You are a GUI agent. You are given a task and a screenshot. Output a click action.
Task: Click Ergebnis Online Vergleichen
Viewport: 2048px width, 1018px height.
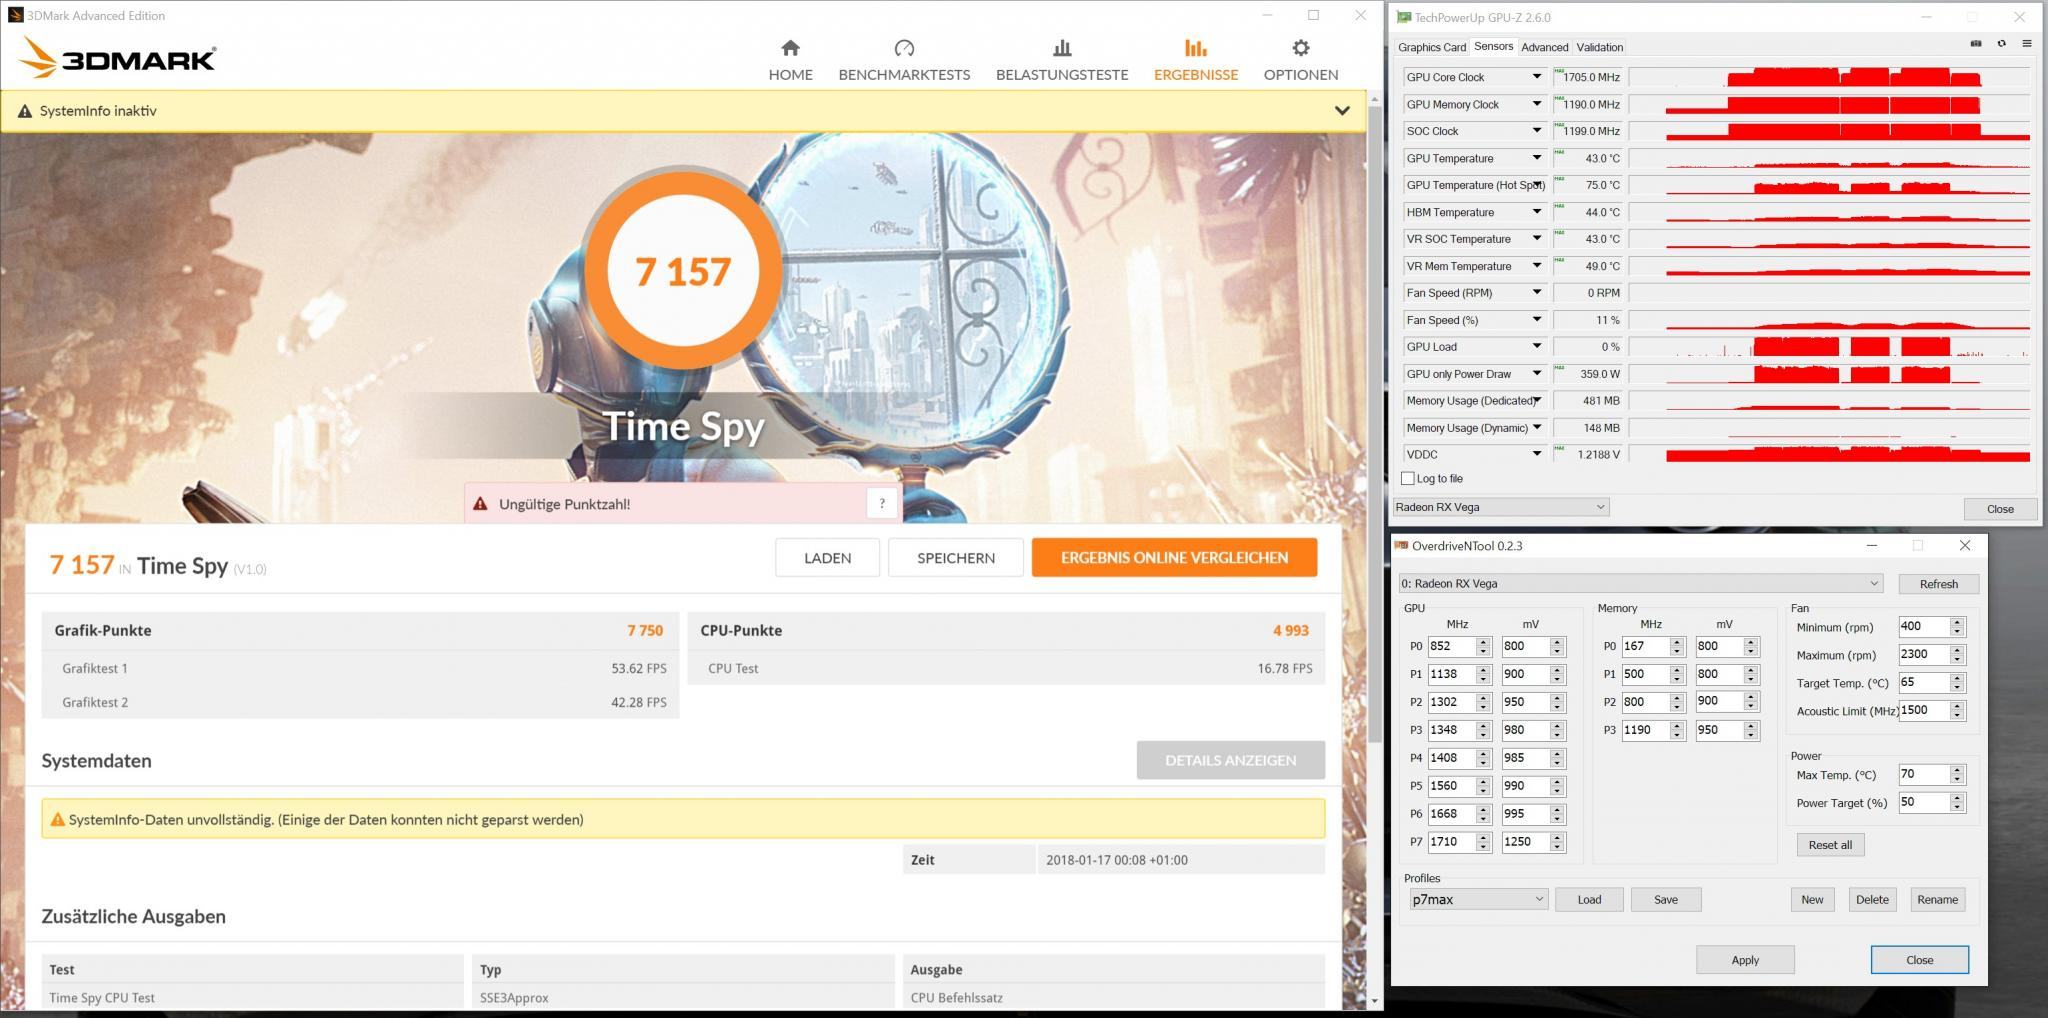tap(1174, 557)
